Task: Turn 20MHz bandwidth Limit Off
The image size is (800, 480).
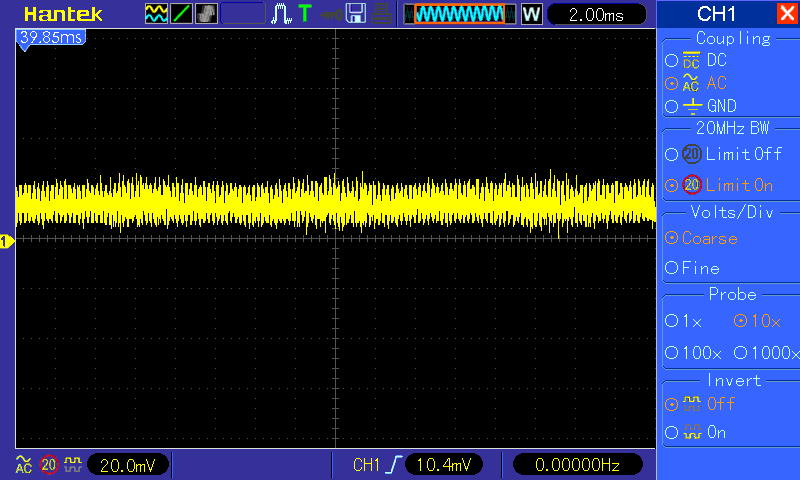Action: [723, 154]
